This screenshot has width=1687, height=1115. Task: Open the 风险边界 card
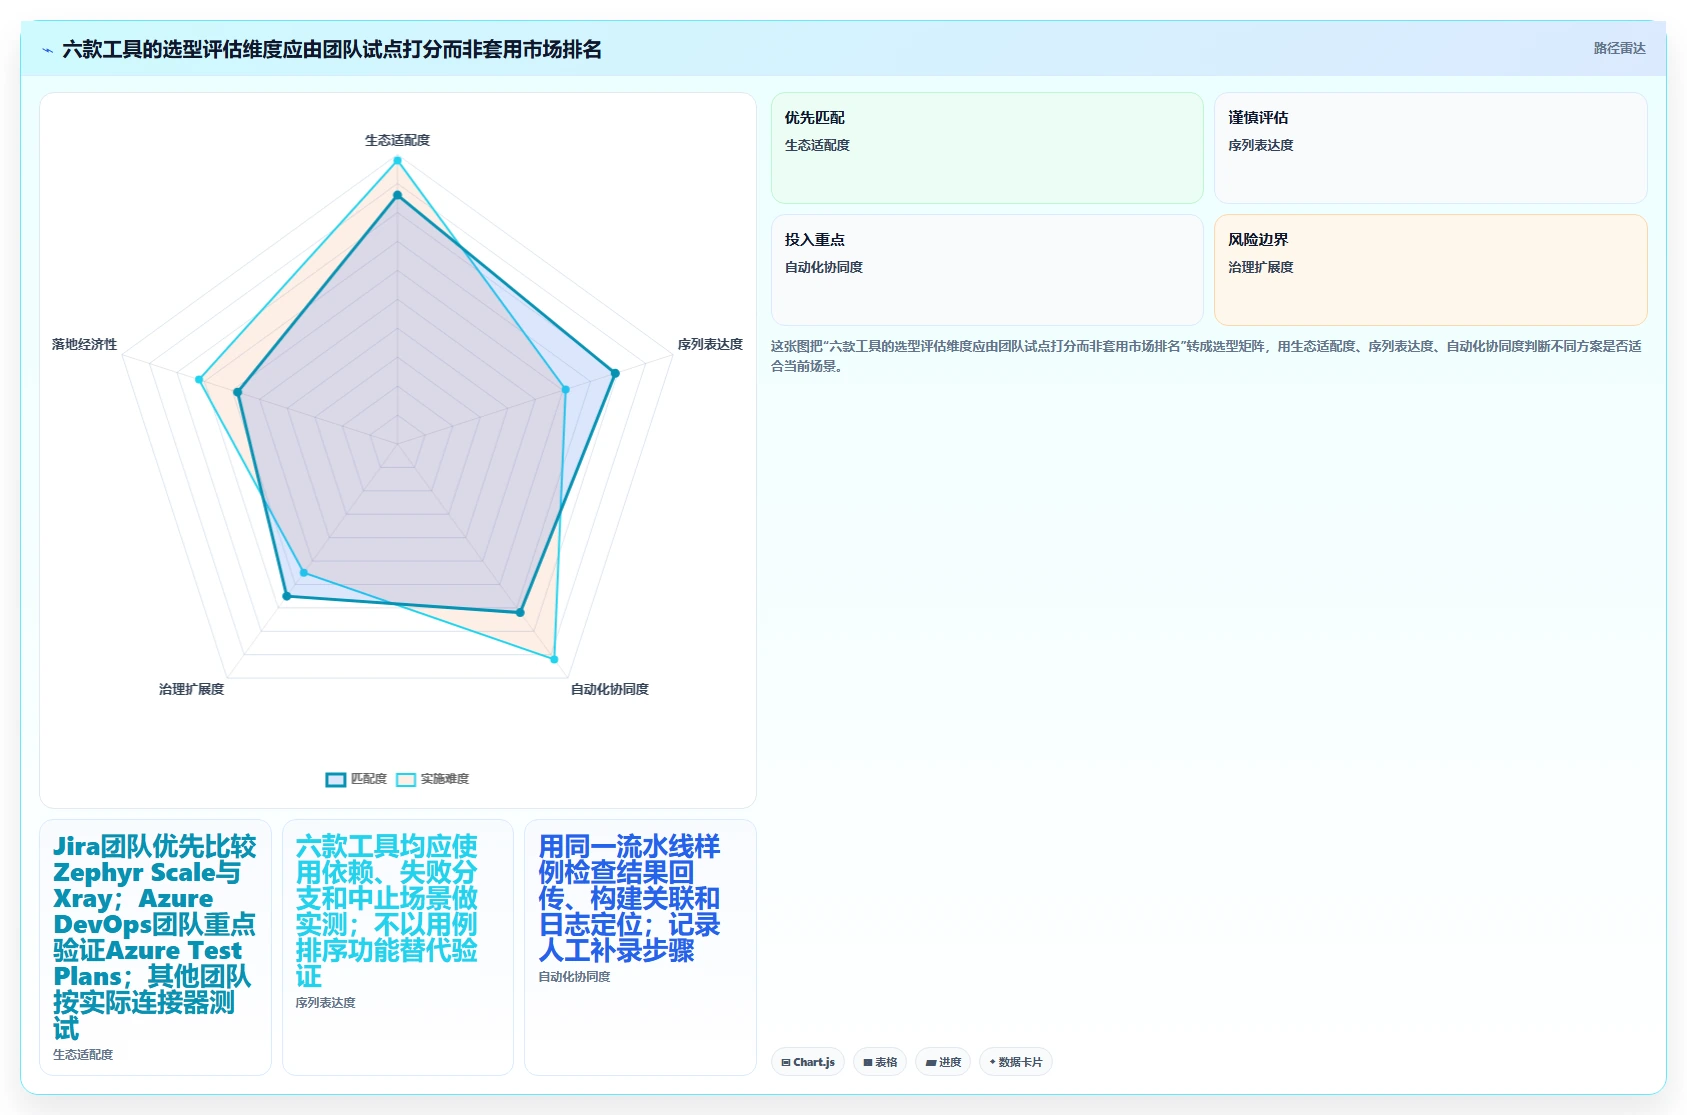[1430, 270]
